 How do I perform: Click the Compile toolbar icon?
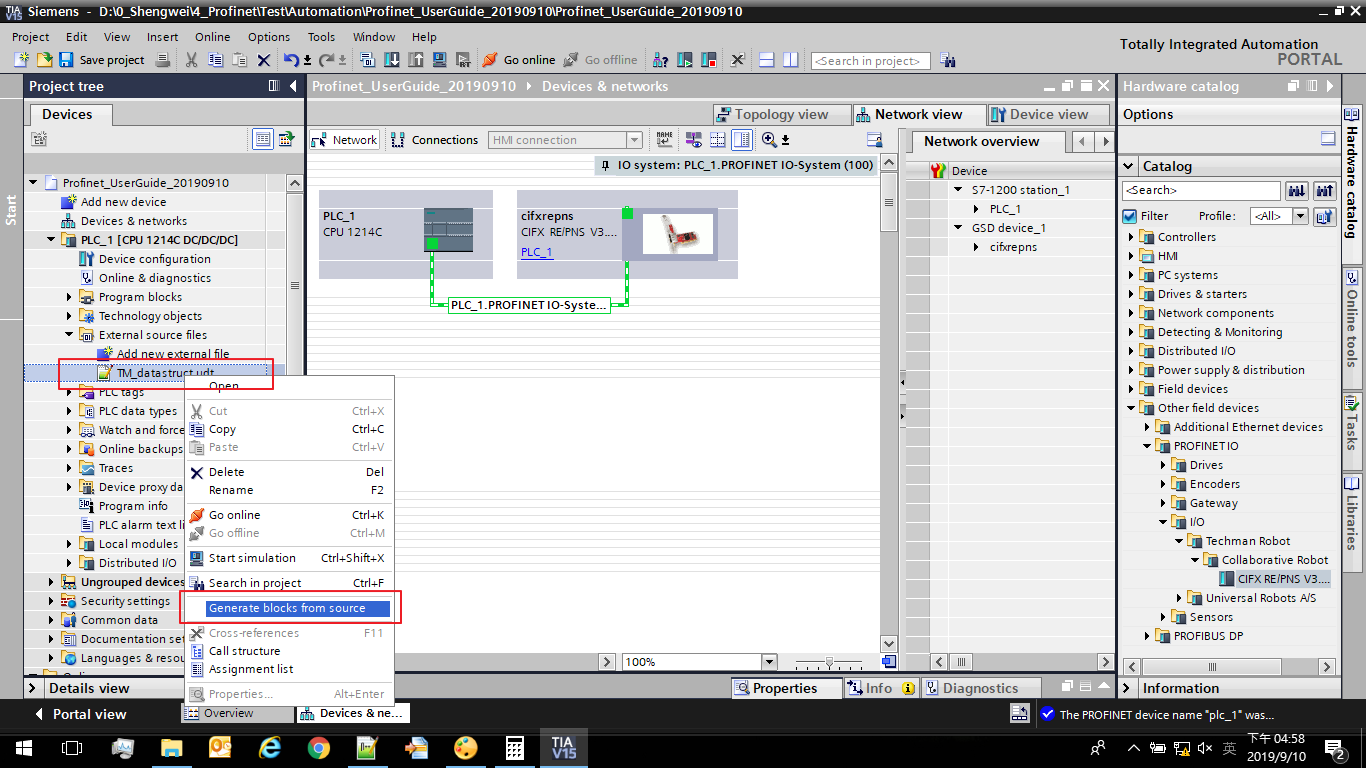(x=367, y=60)
